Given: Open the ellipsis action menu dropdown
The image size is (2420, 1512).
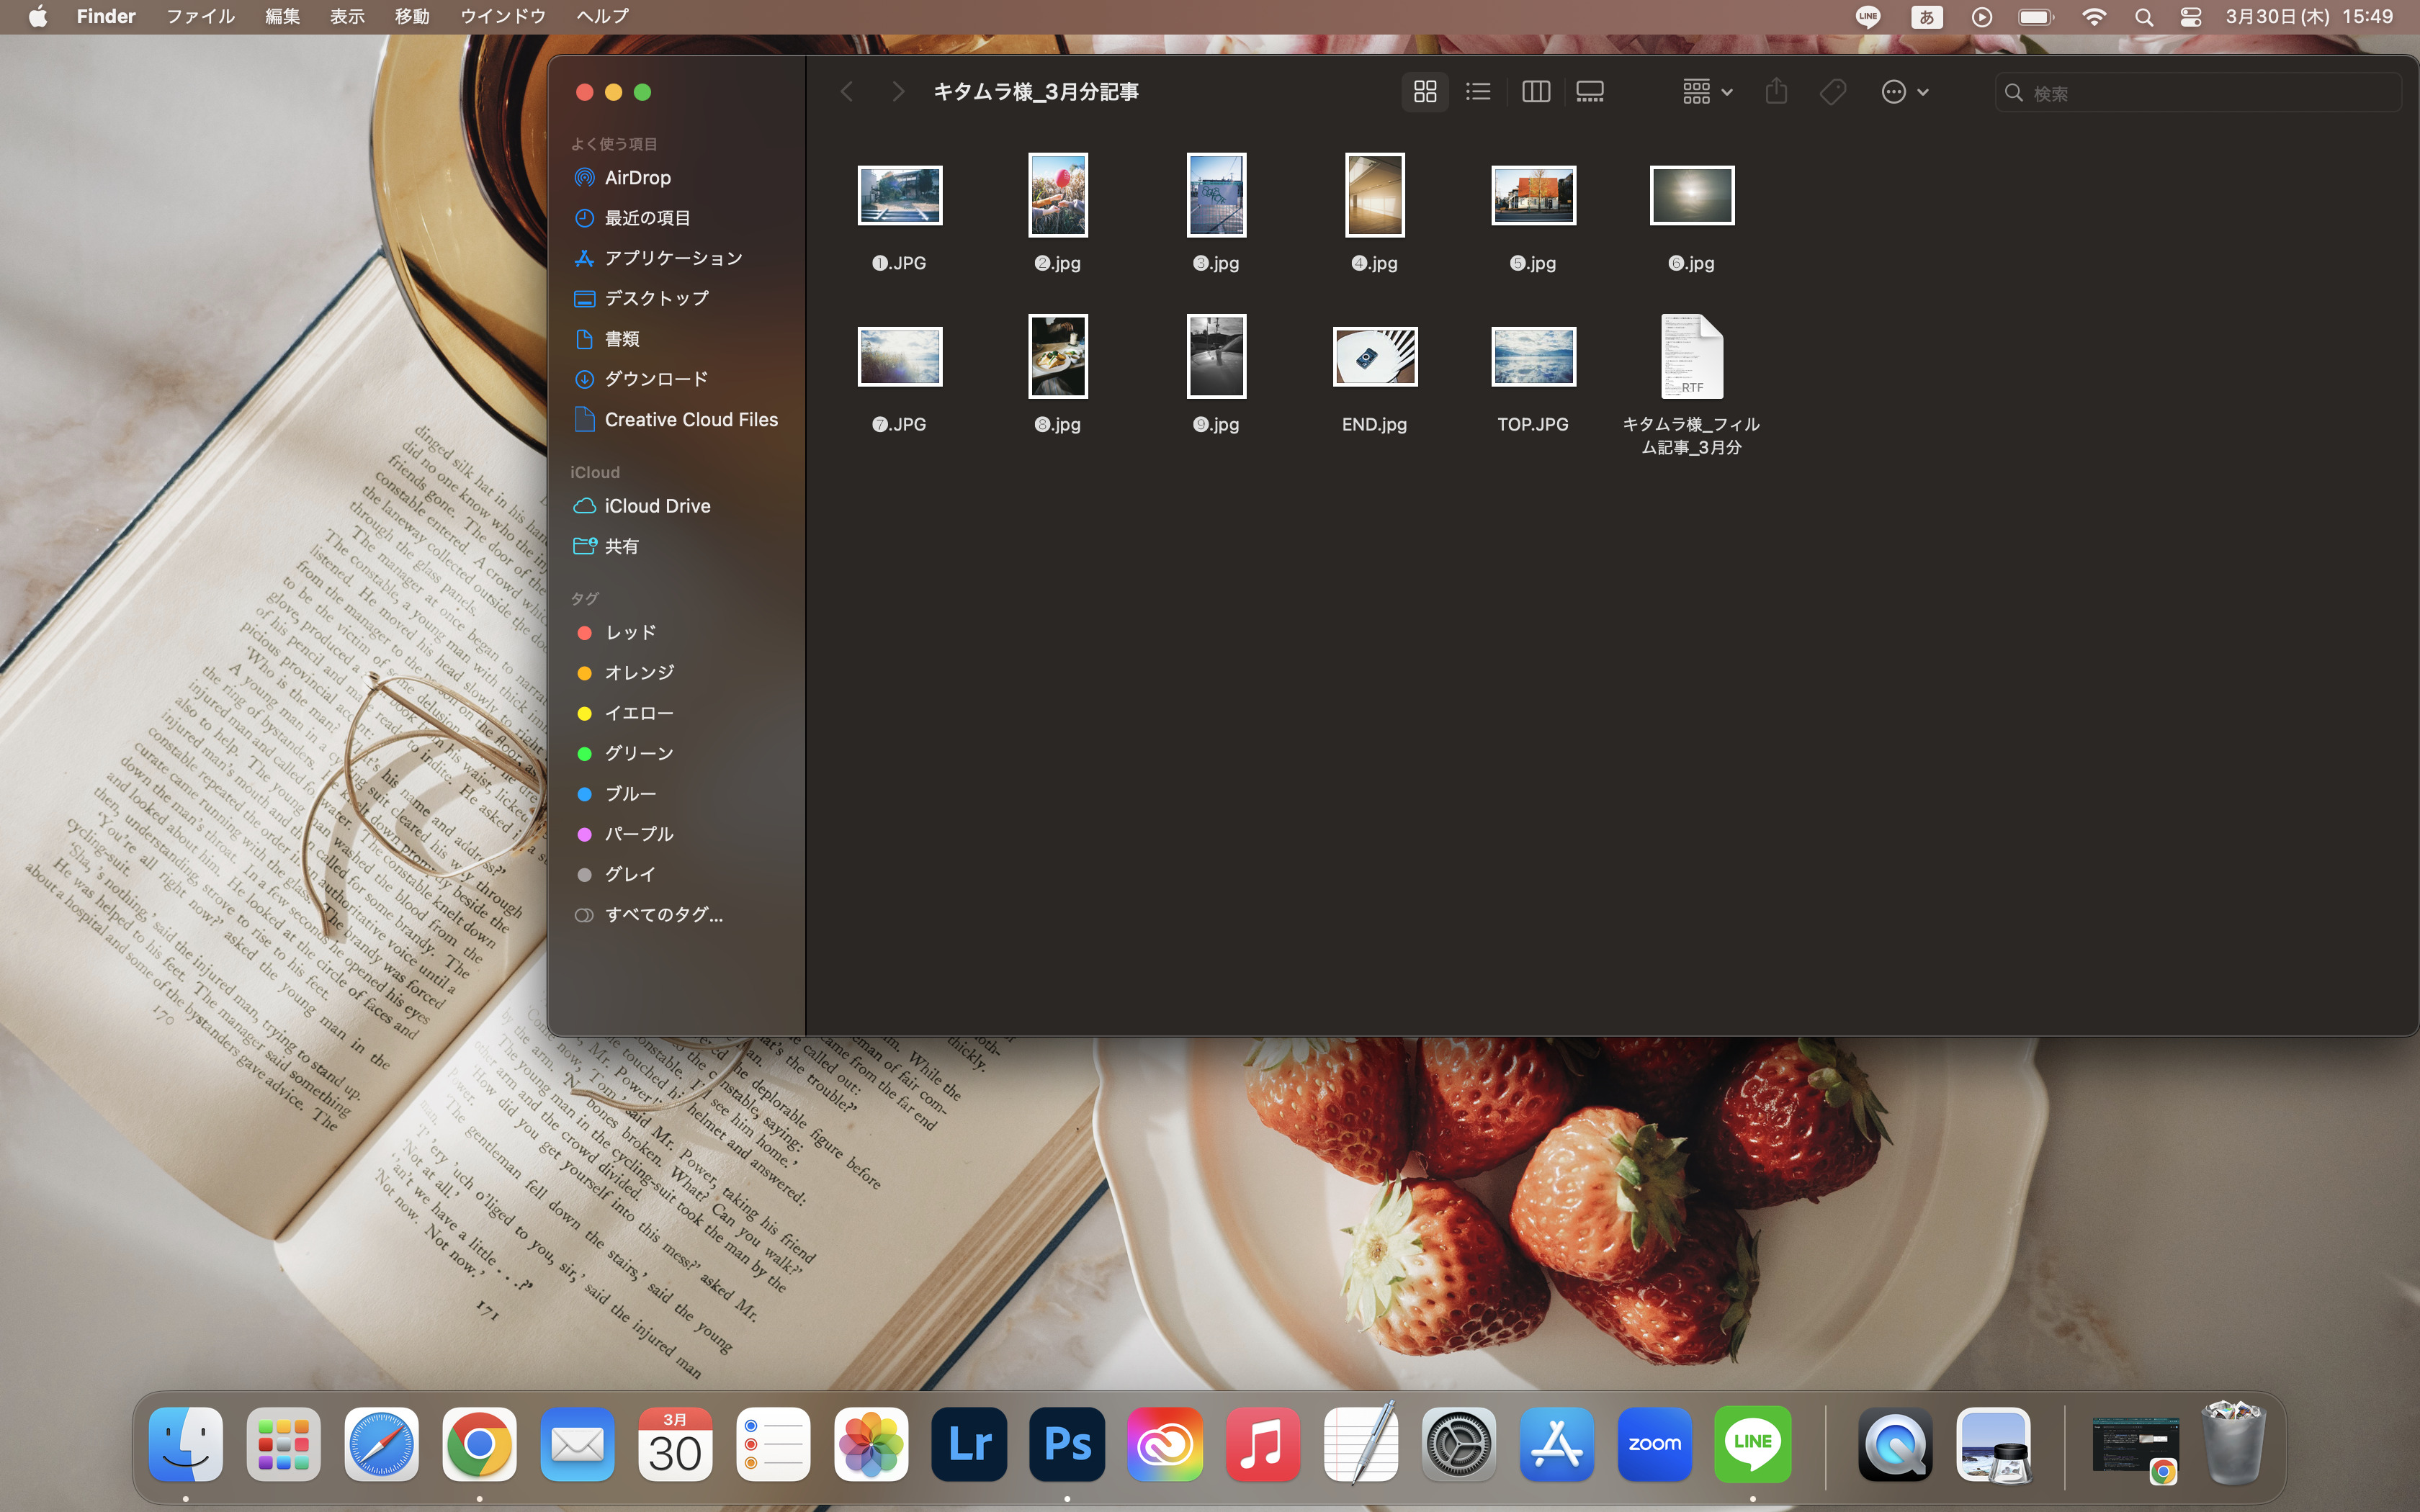Looking at the screenshot, I should 1904,92.
